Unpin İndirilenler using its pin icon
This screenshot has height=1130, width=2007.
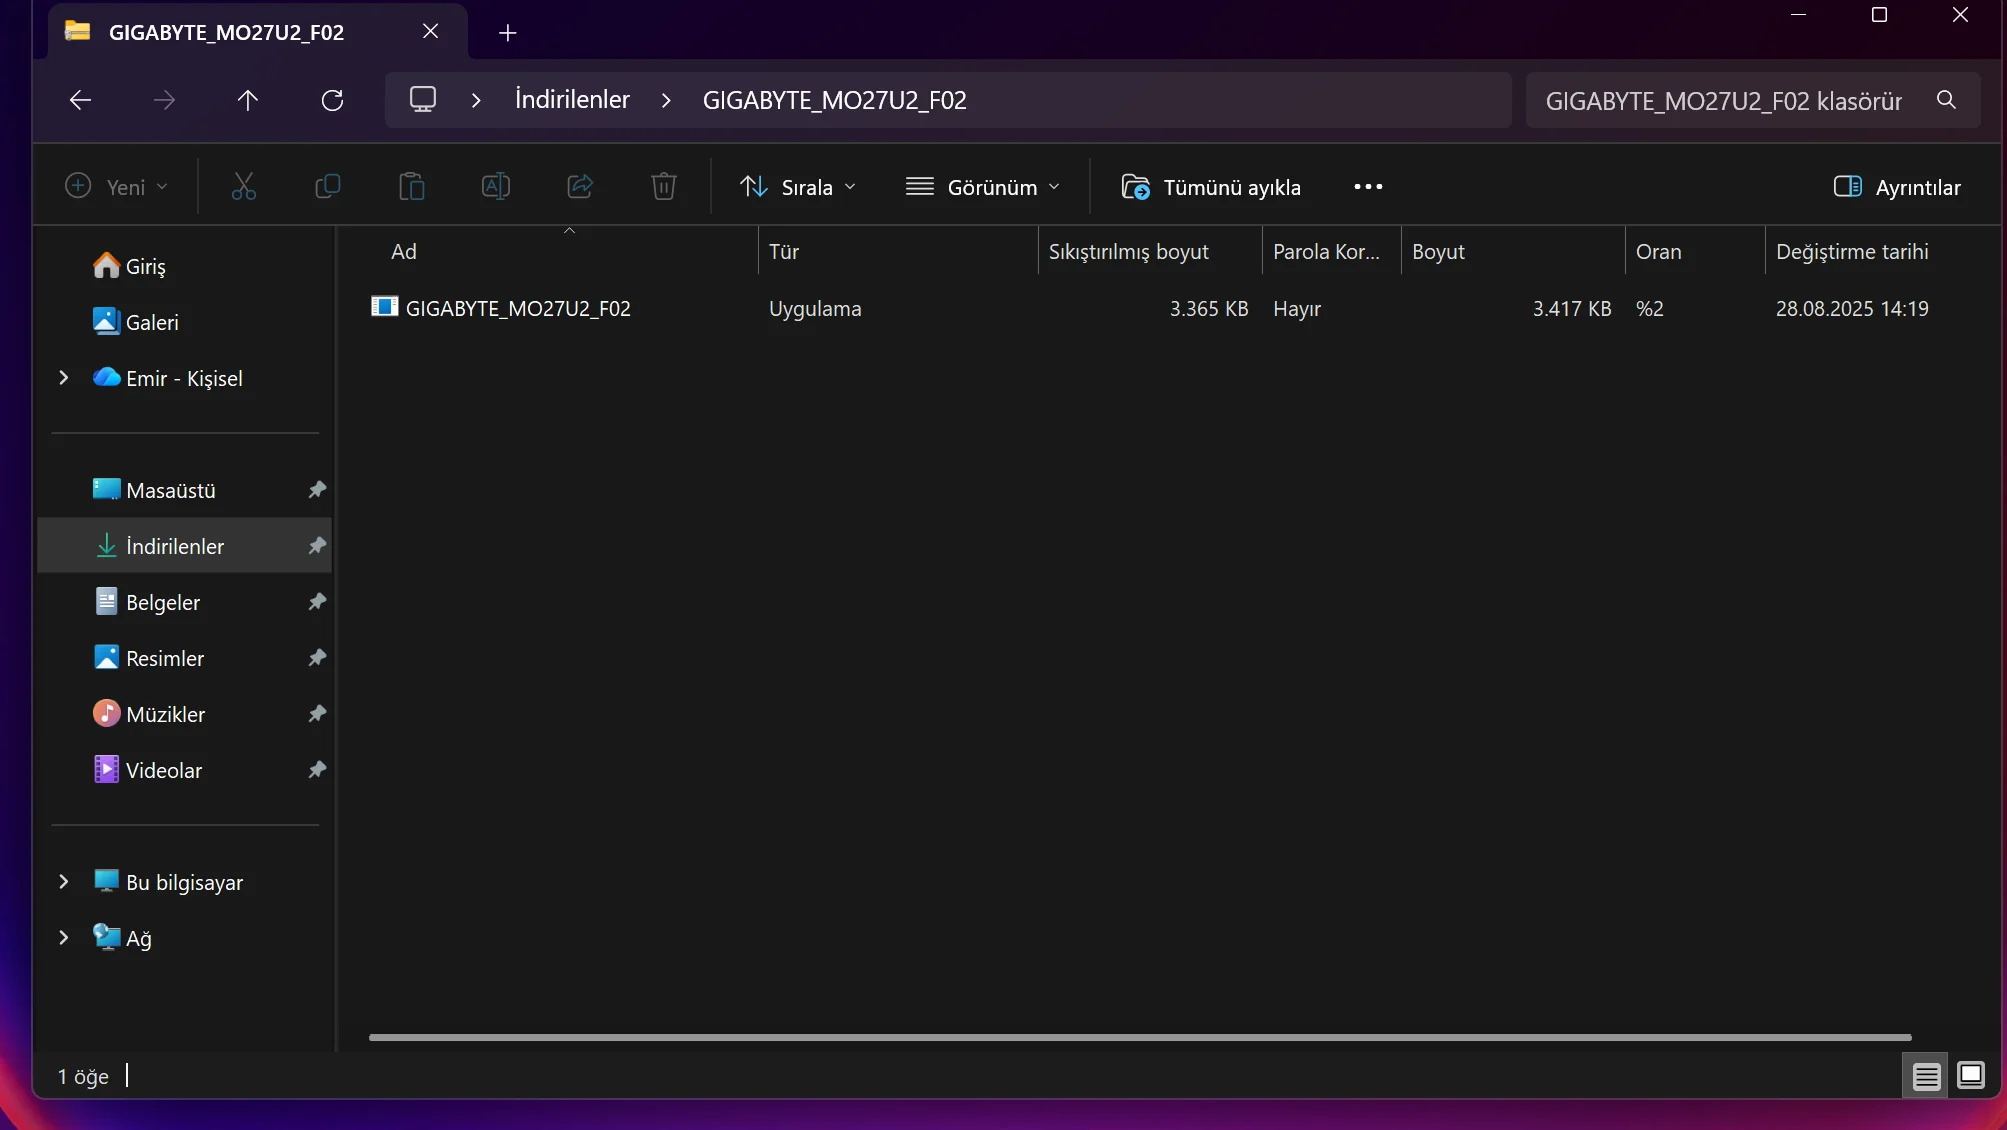(317, 546)
